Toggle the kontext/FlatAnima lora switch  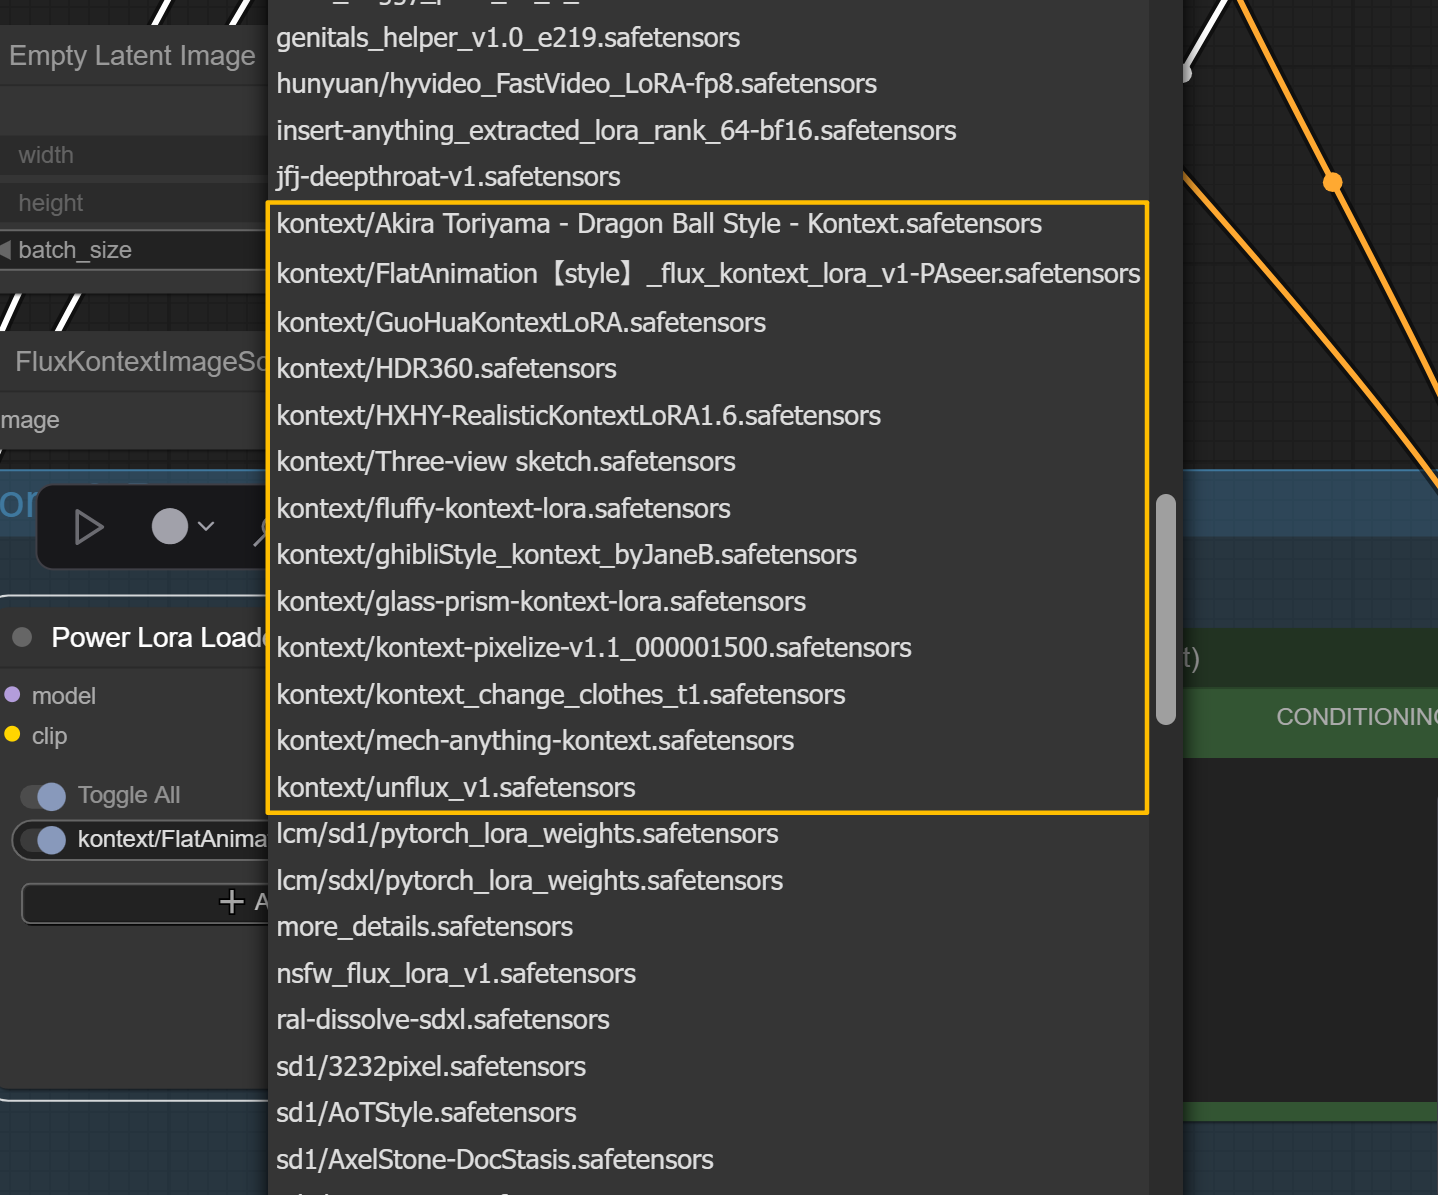point(44,839)
